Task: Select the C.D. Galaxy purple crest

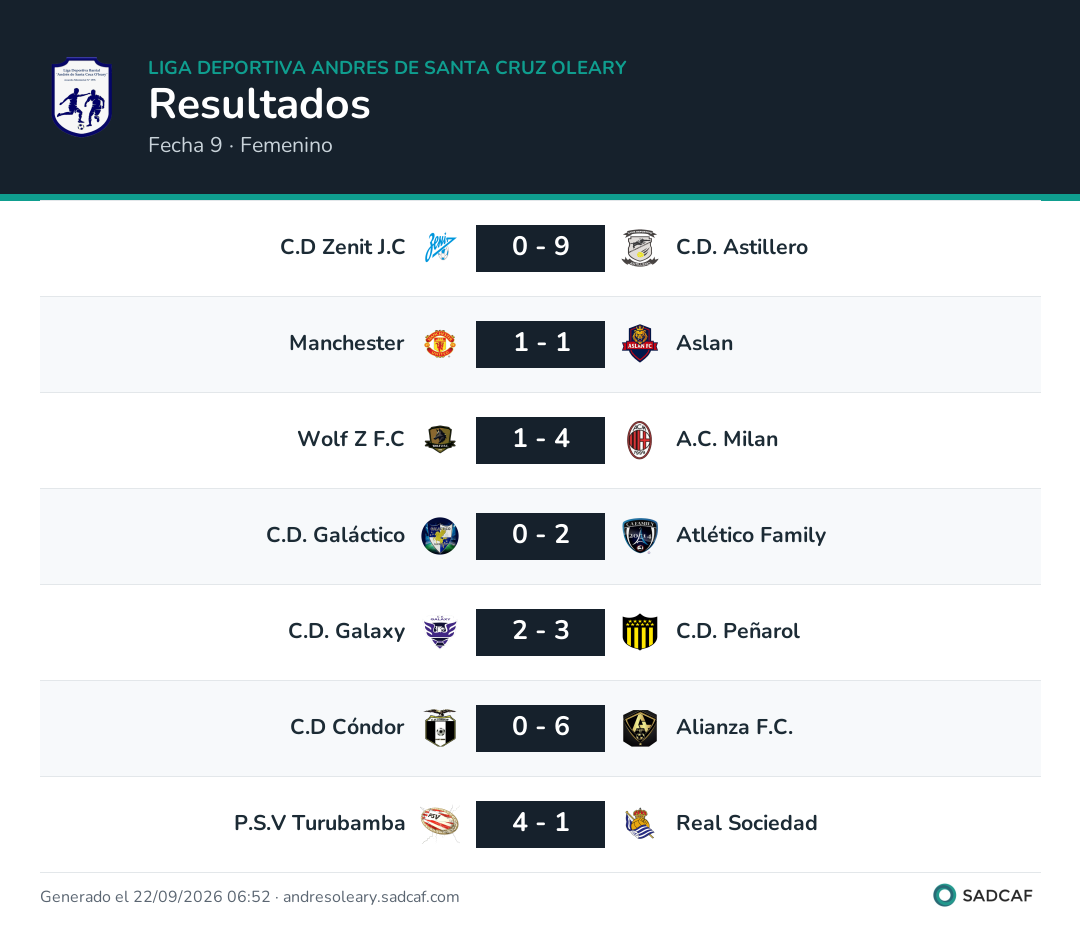Action: (440, 632)
